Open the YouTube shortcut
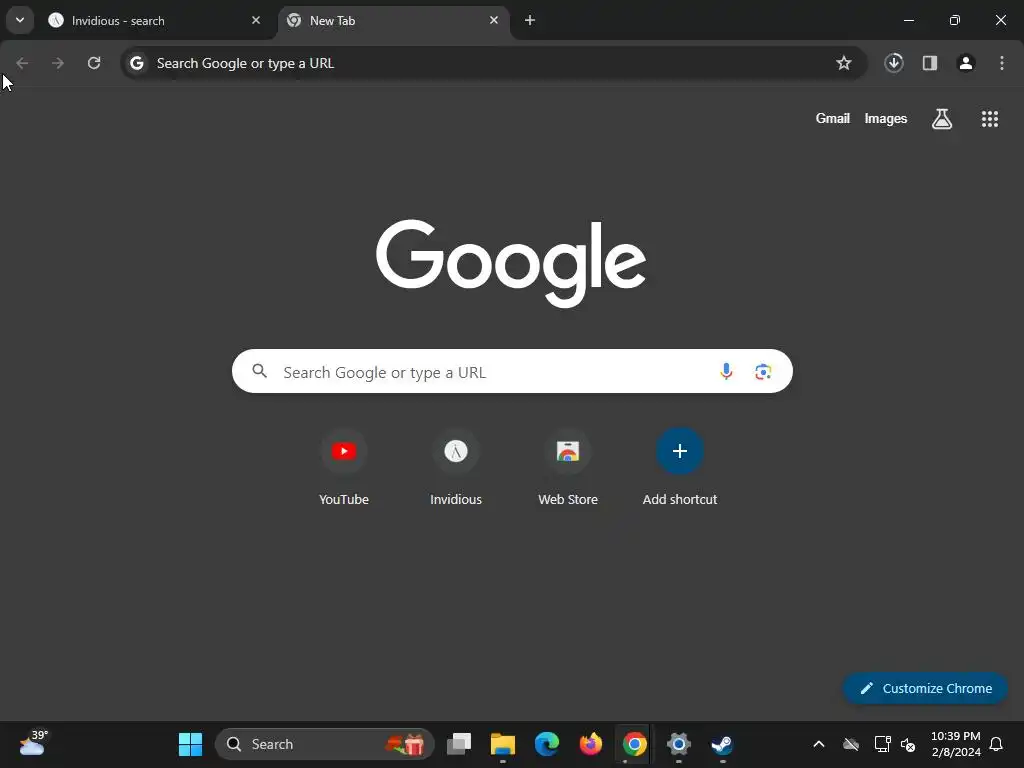This screenshot has width=1024, height=768. (x=344, y=466)
